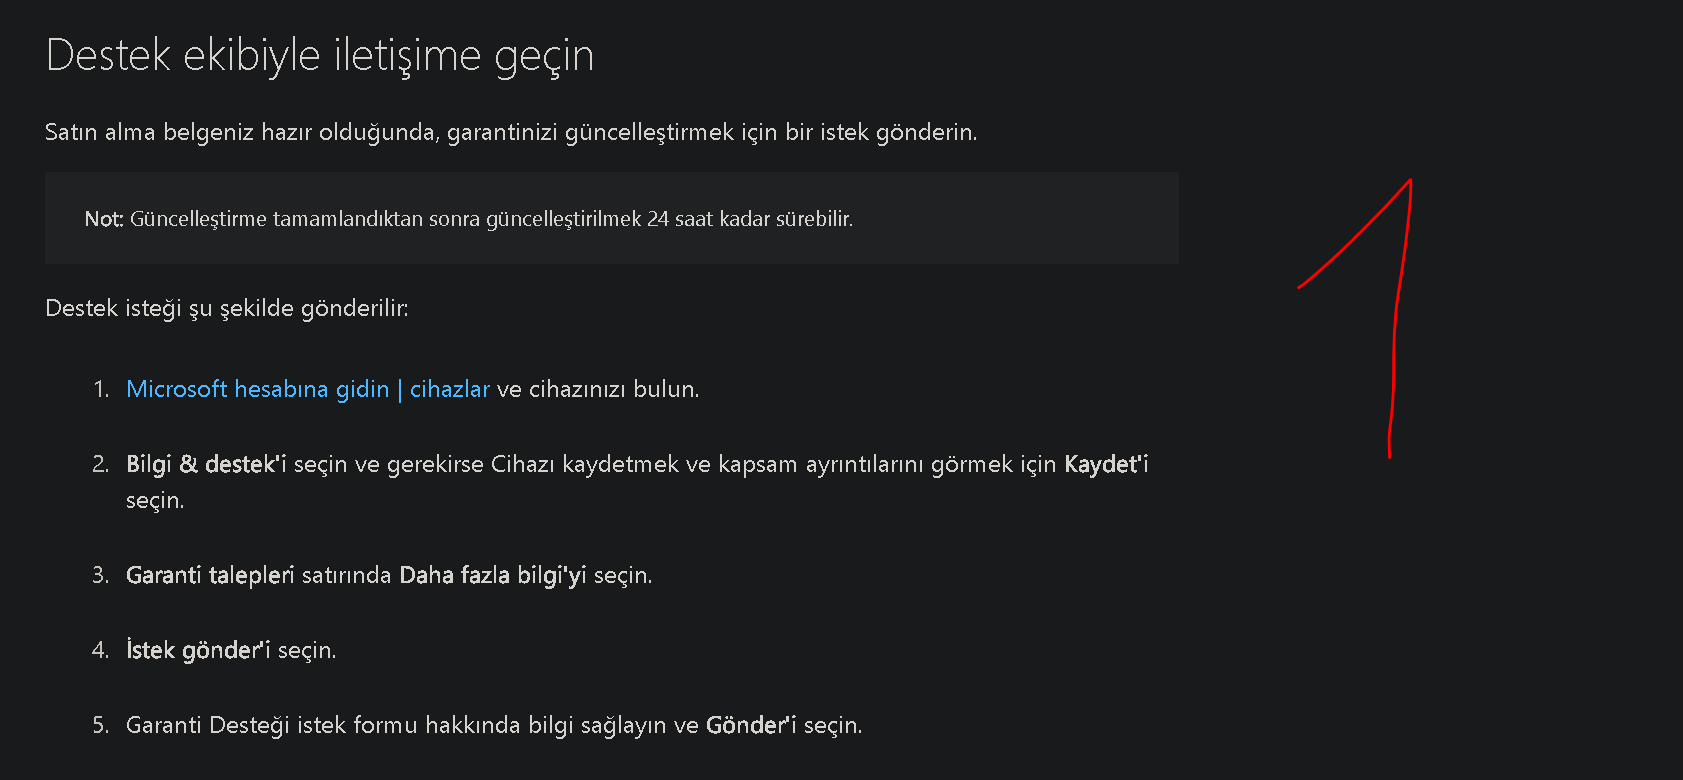Select the bold "Daha fazla bilgi'yi" text
This screenshot has height=780, width=1683.
point(493,575)
